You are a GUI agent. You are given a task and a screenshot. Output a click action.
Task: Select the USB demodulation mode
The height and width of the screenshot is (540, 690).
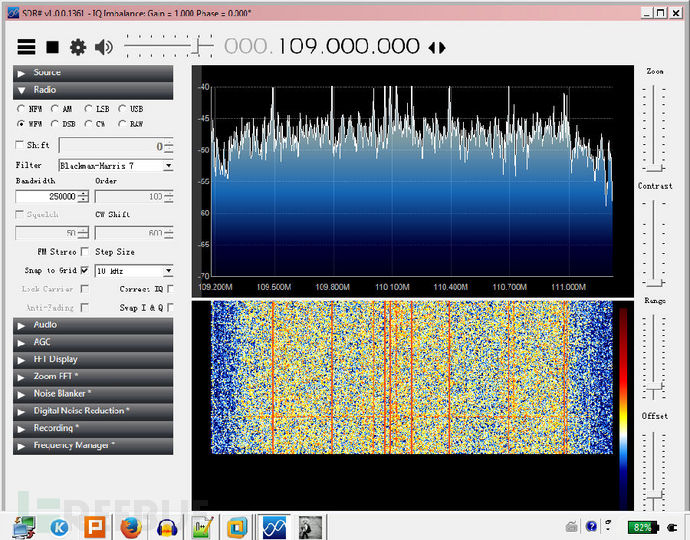pos(123,108)
